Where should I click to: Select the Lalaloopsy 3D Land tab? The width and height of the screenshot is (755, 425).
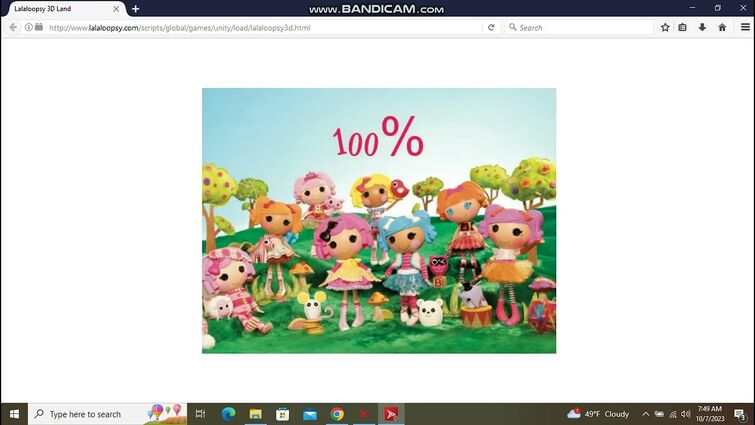click(x=64, y=9)
